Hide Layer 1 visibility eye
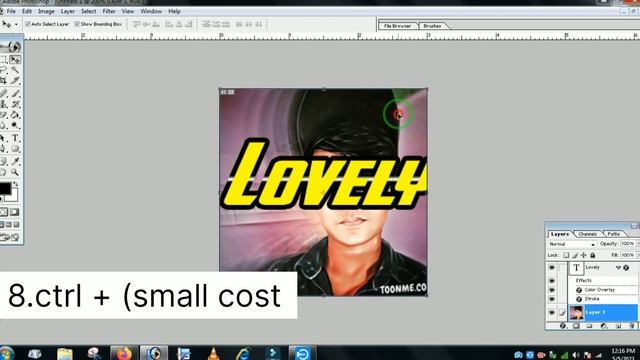The image size is (640, 360). 552,313
